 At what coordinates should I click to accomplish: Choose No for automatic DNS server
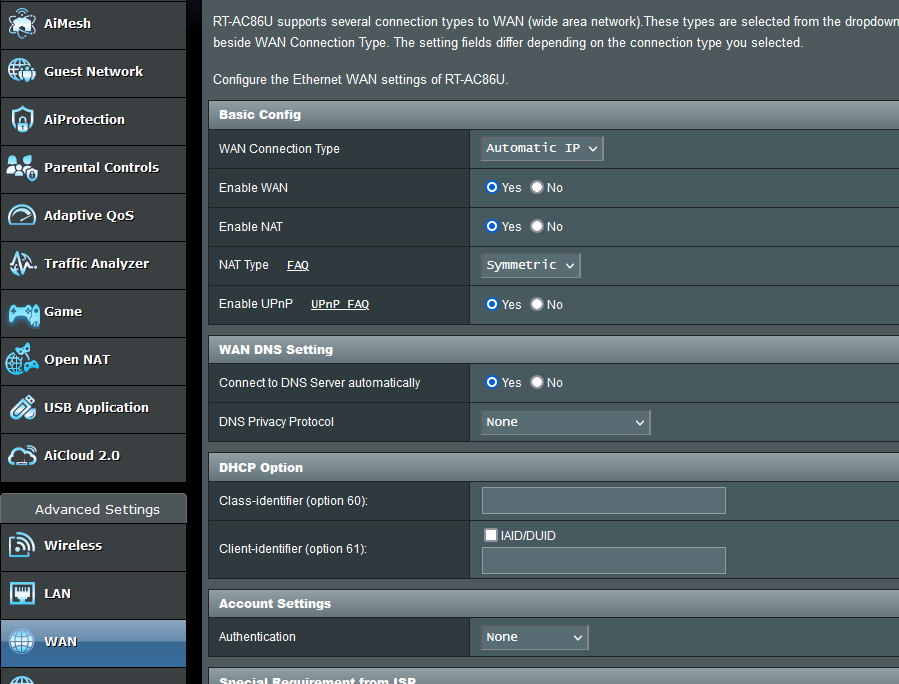pos(537,382)
